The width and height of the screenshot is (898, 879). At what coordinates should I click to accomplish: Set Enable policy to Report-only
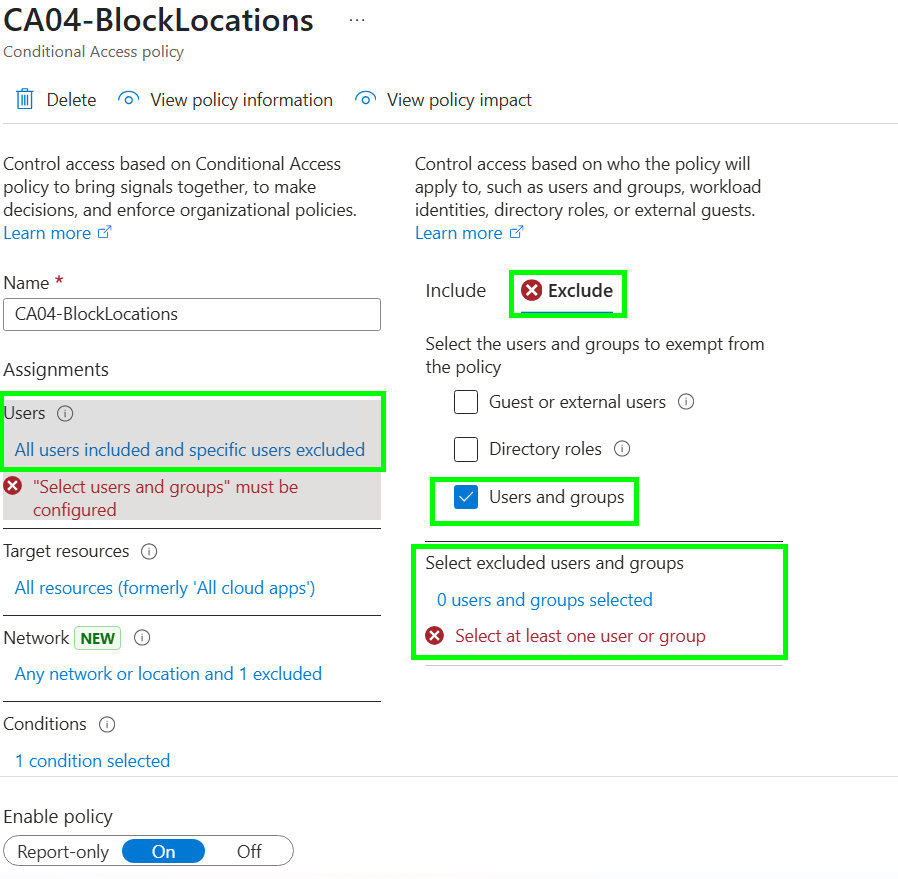[63, 852]
